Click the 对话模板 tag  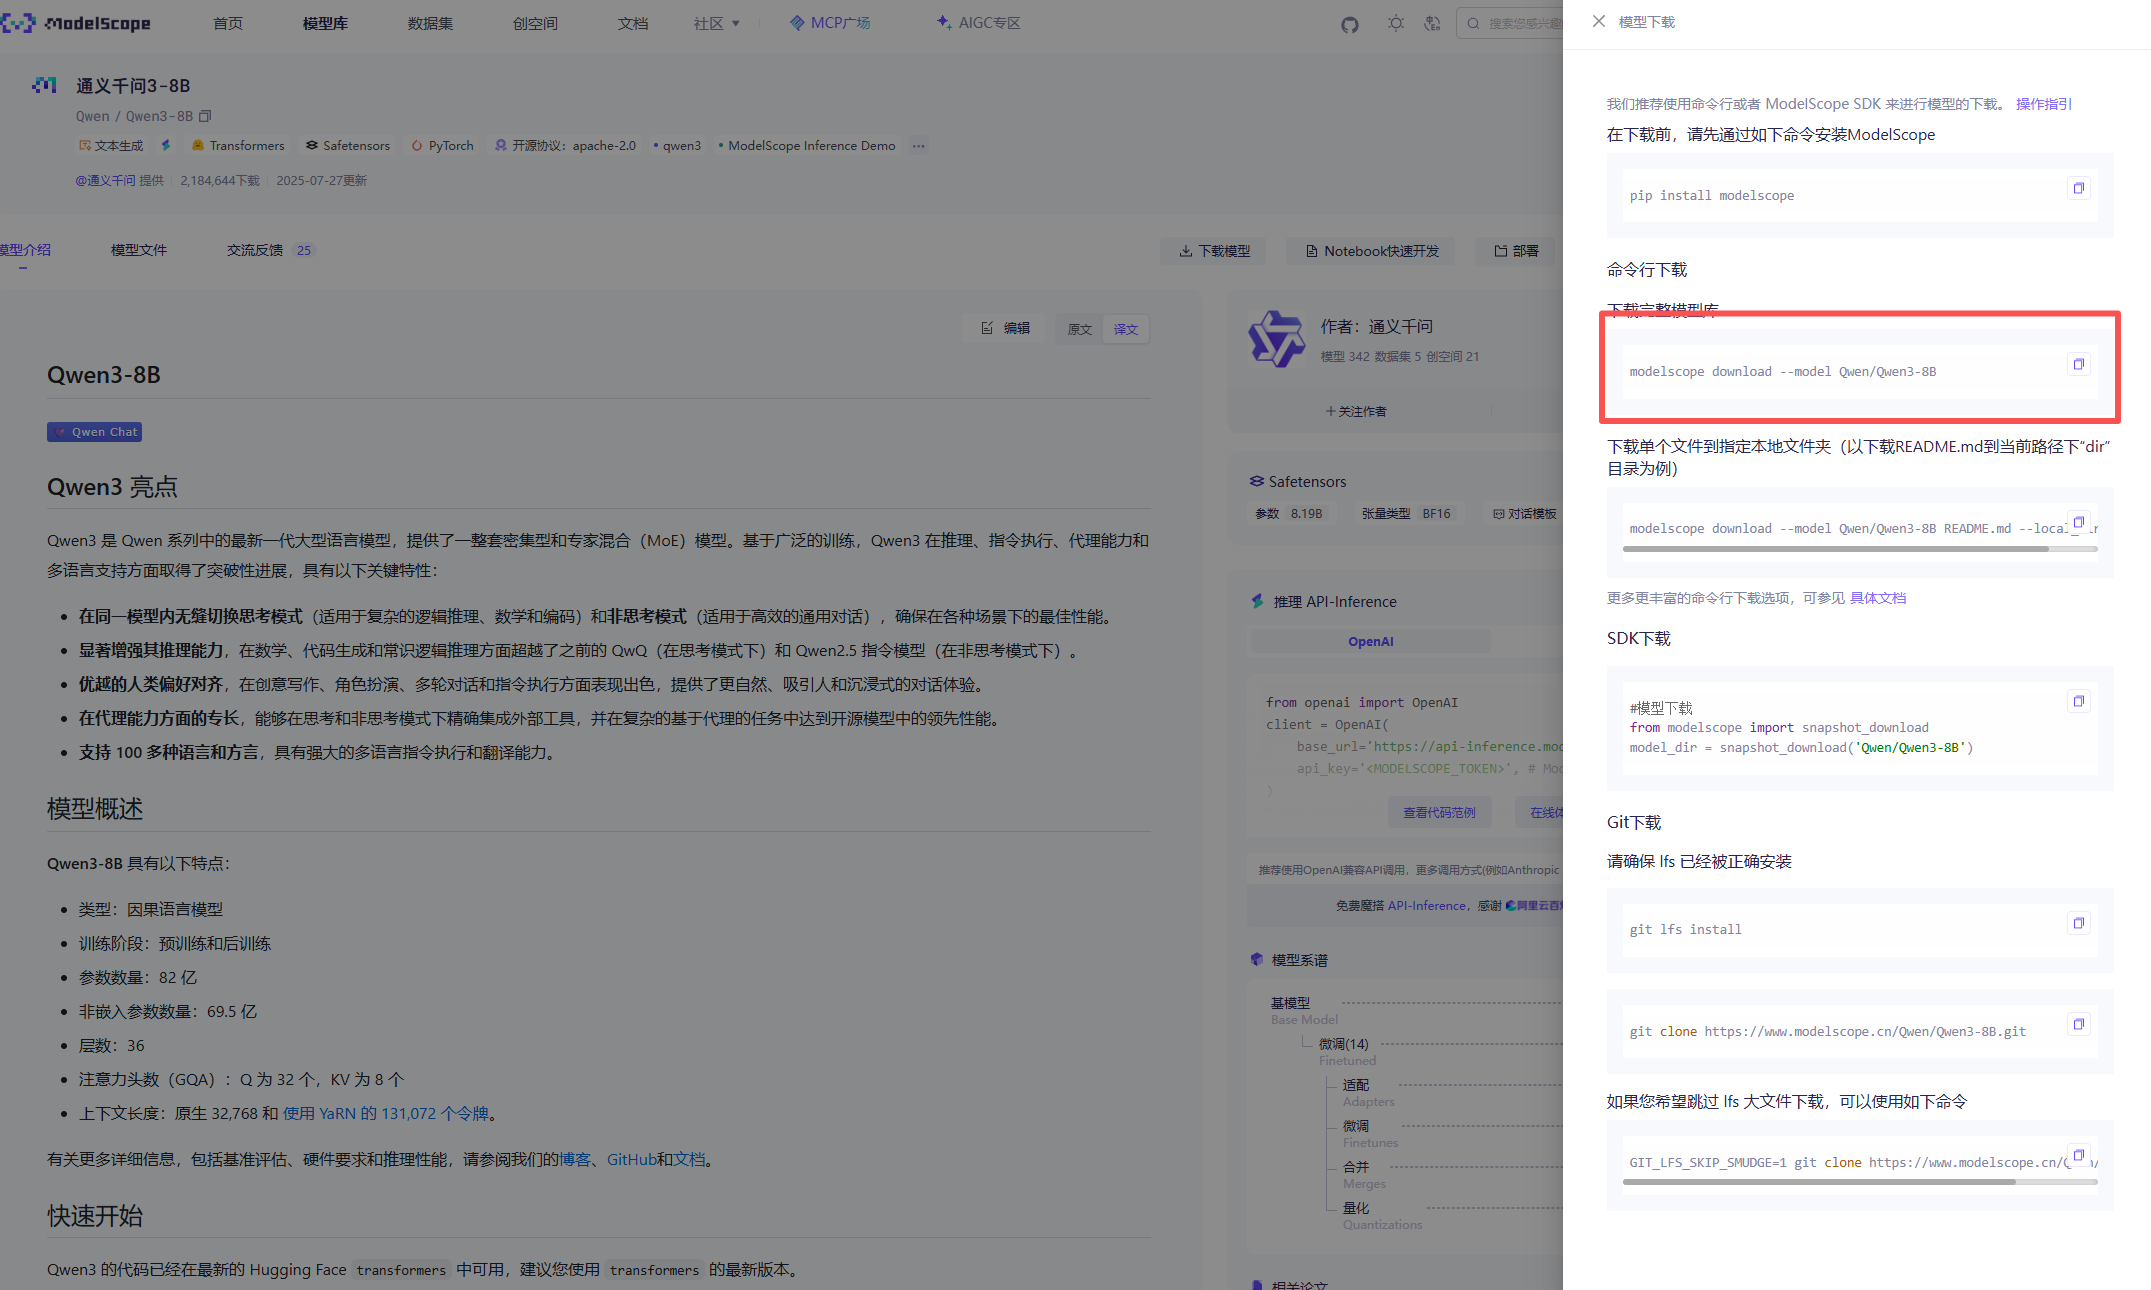pyautogui.click(x=1524, y=514)
